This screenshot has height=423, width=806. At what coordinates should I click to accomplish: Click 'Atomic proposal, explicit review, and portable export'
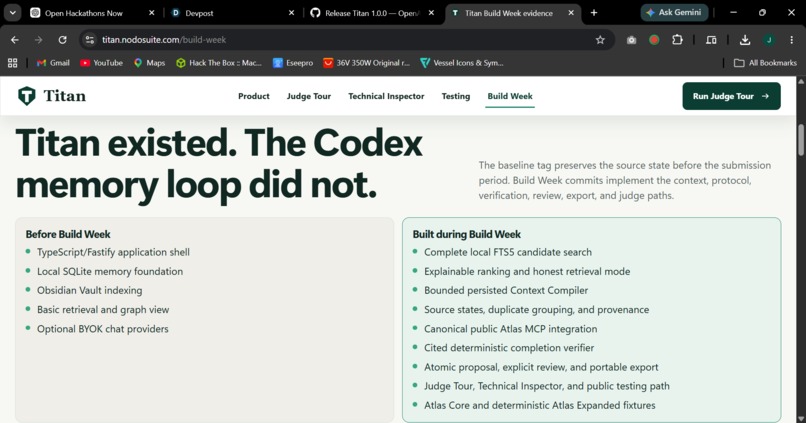point(541,367)
